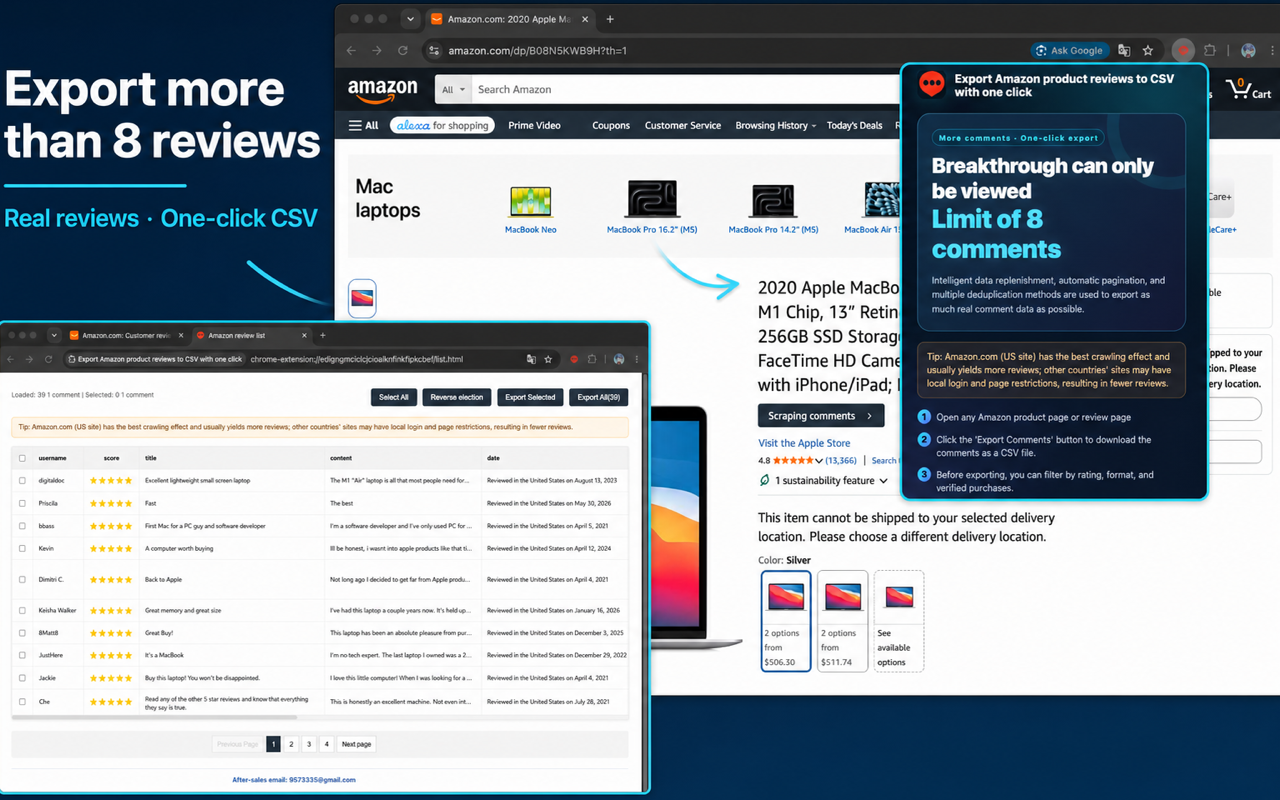Viewport: 1280px width, 800px height.
Task: Expand the star rating breakdown chevron
Action: coord(819,461)
